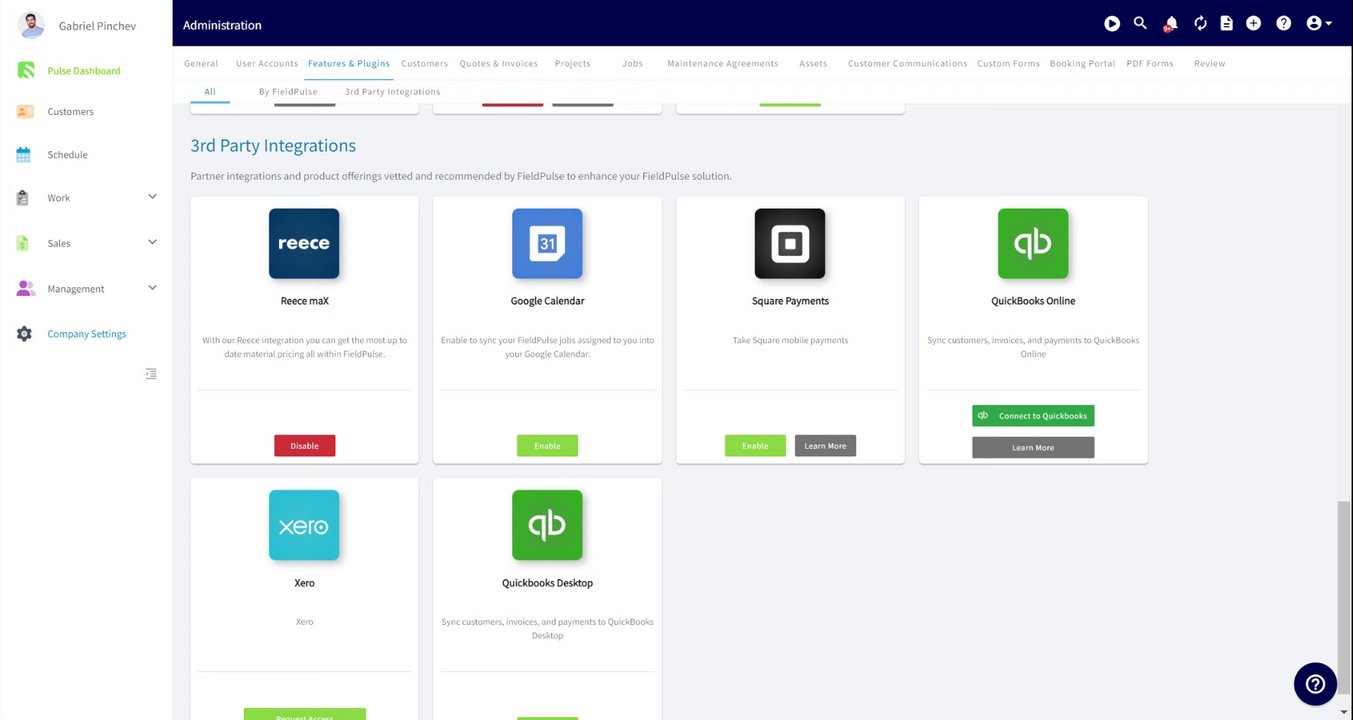The height and width of the screenshot is (720, 1353).
Task: Open search via the magnifier icon
Action: pos(1140,23)
